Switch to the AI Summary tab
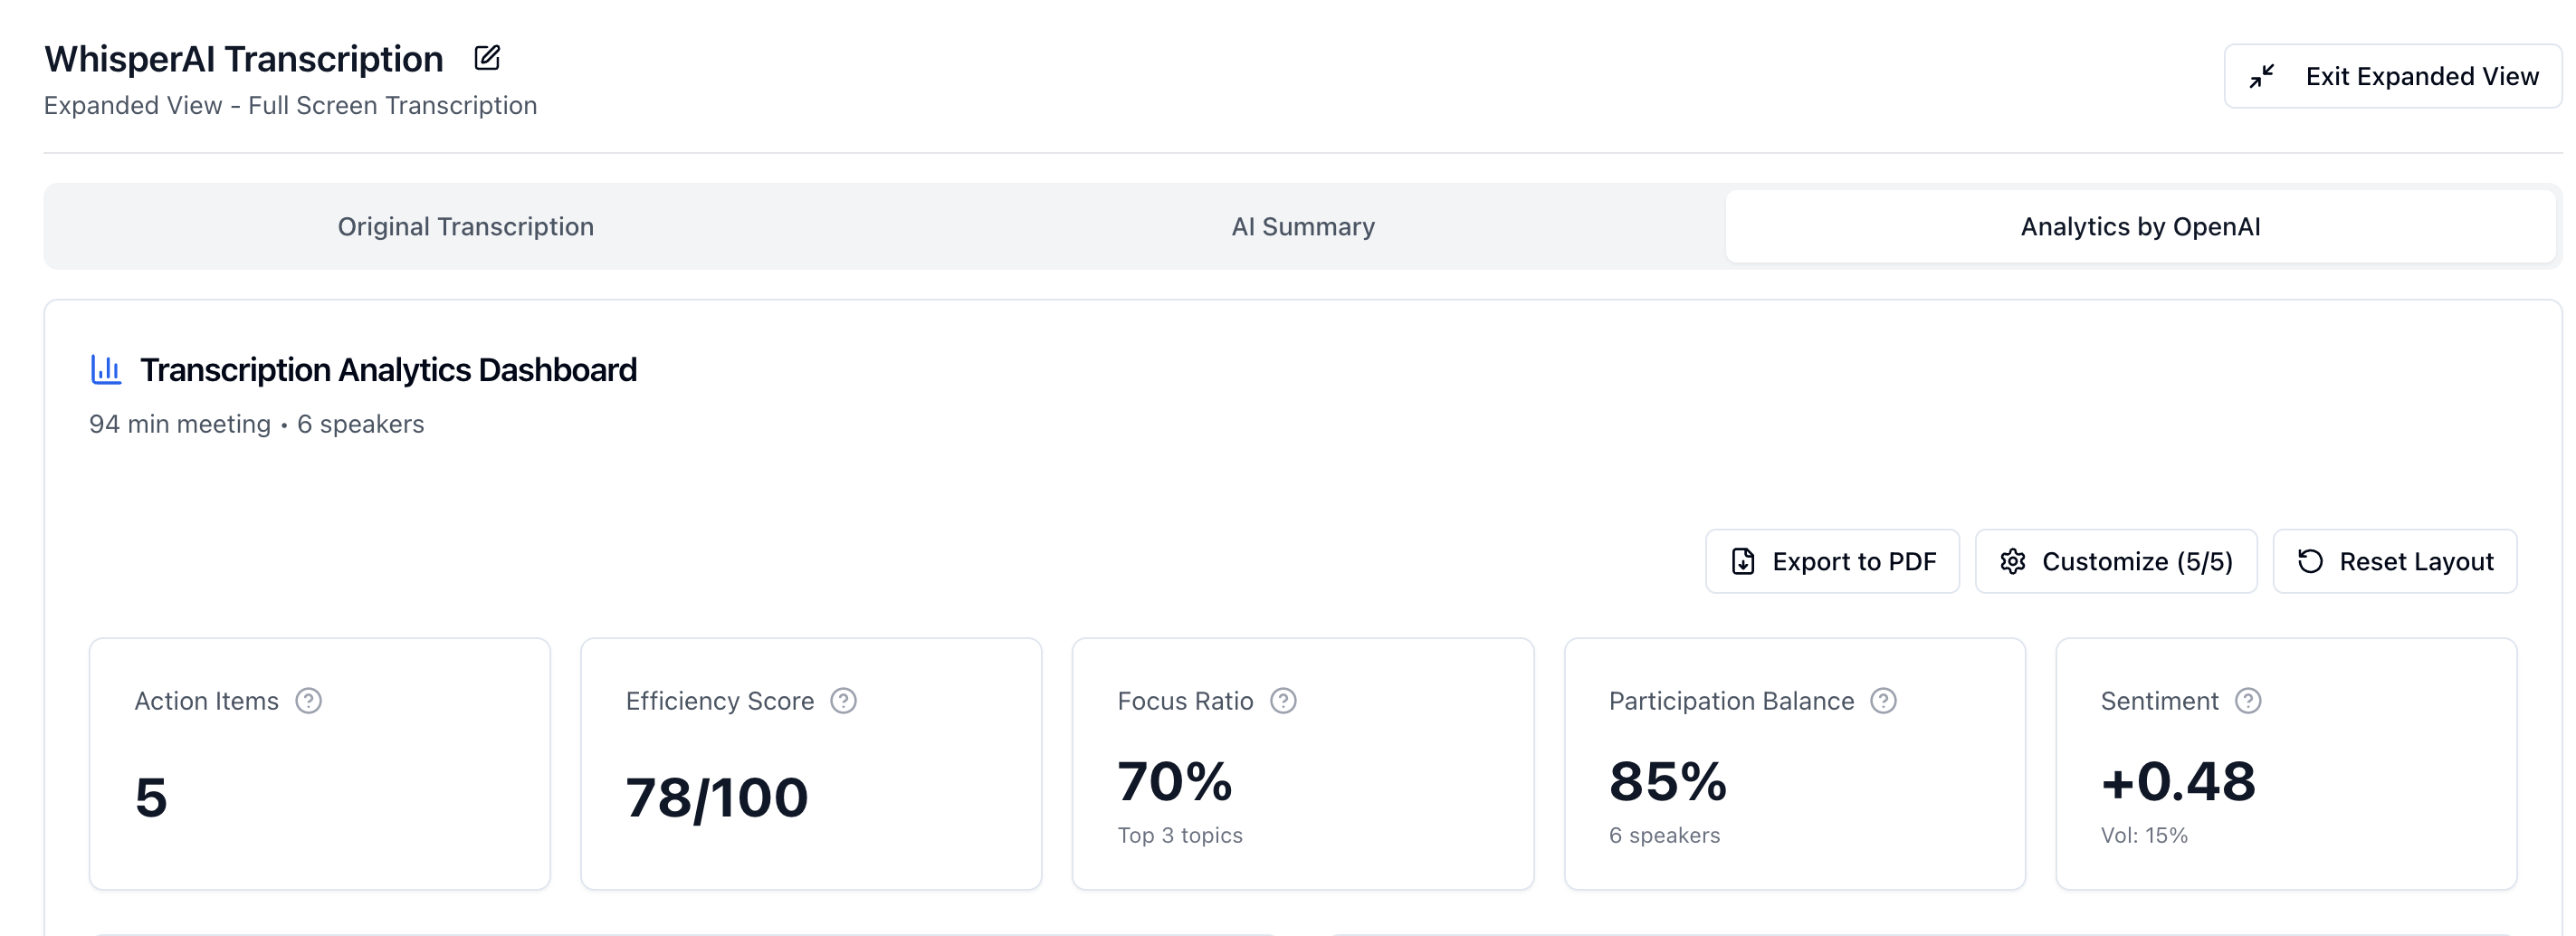 click(x=1303, y=226)
